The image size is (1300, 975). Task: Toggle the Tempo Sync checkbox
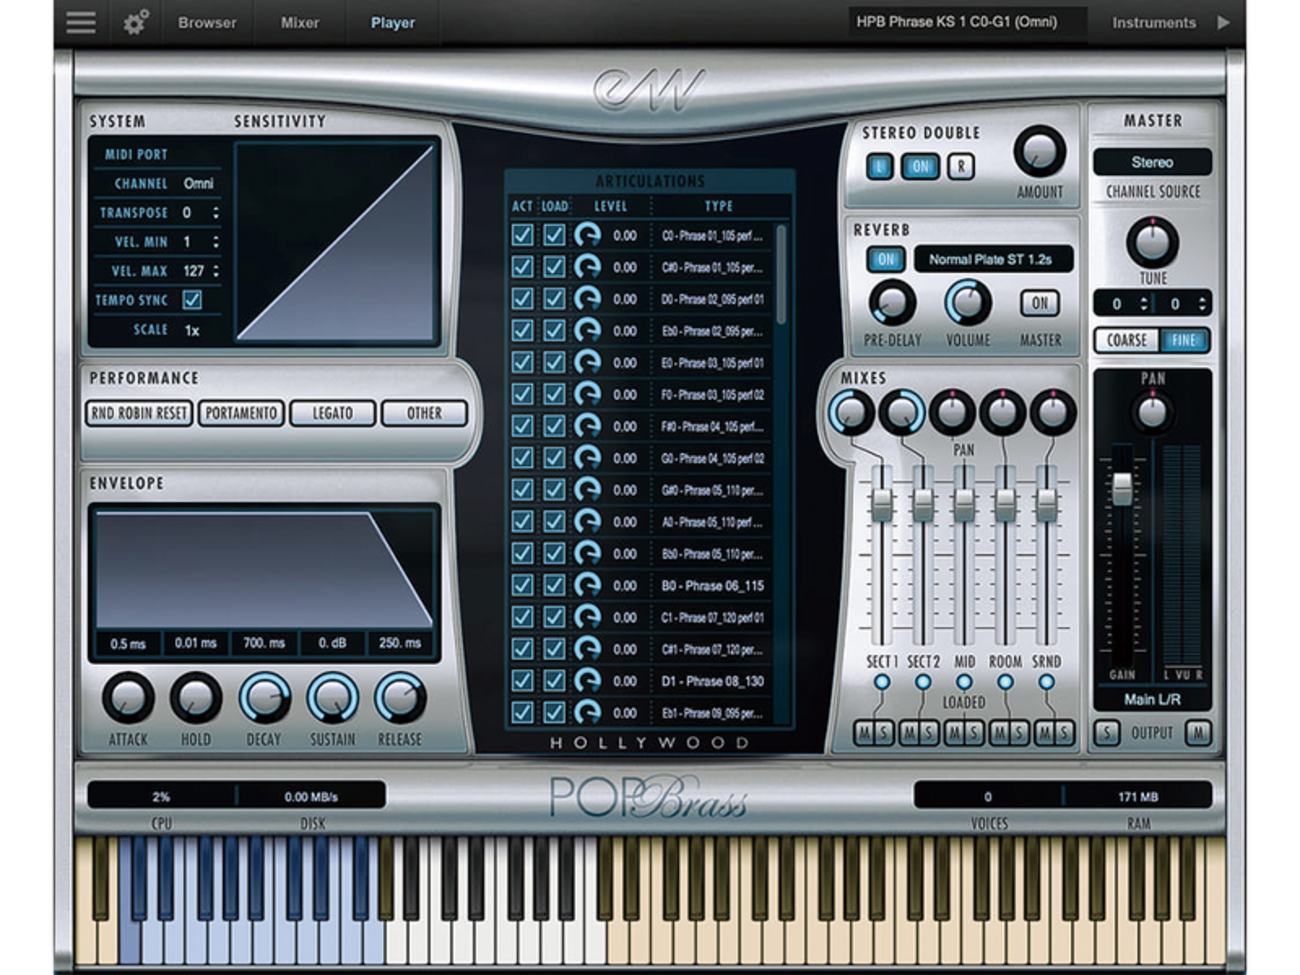coord(192,300)
